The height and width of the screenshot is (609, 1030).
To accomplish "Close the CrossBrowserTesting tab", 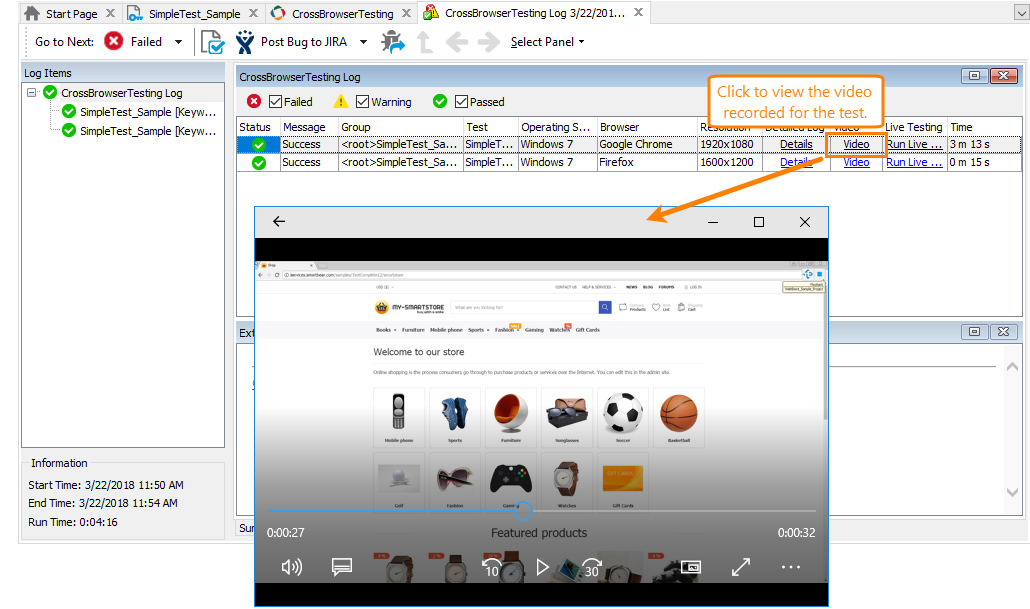I will (407, 13).
